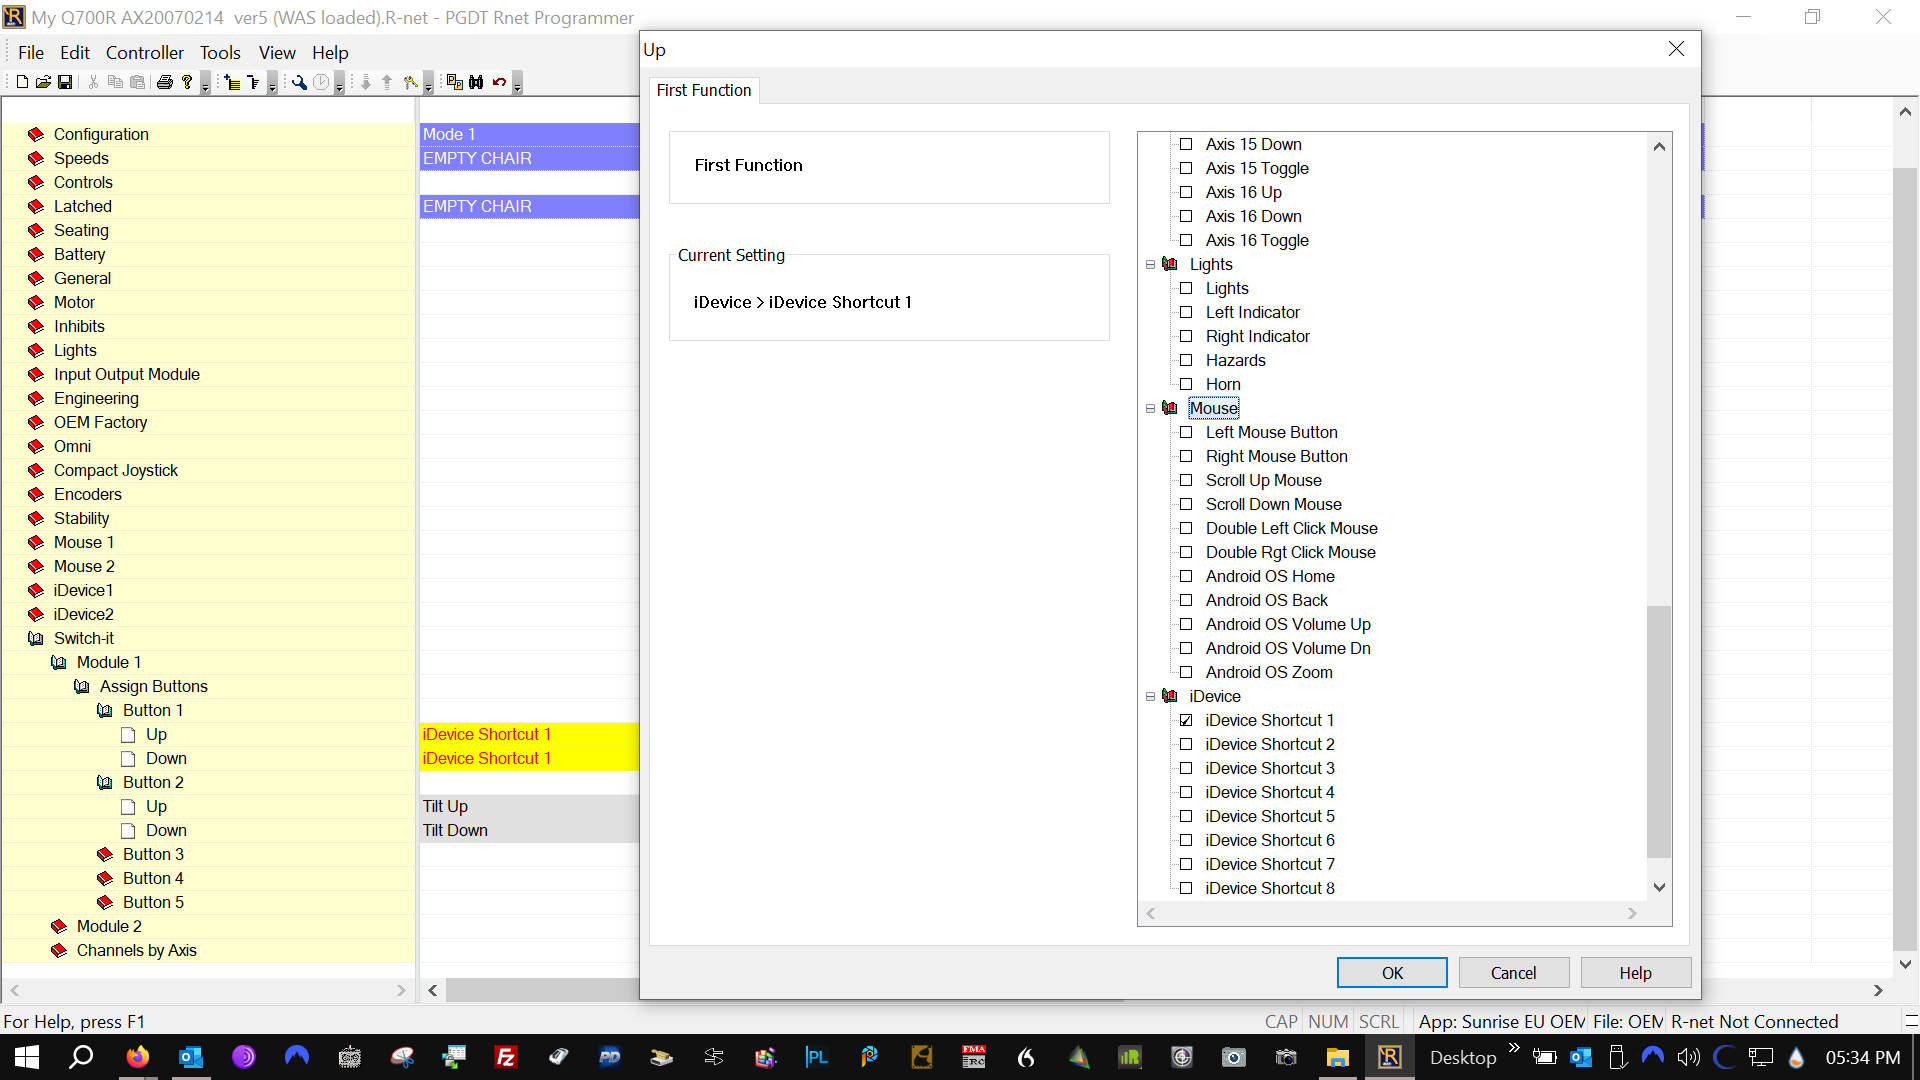1920x1080 pixels.
Task: Open the Controller menu
Action: click(144, 53)
